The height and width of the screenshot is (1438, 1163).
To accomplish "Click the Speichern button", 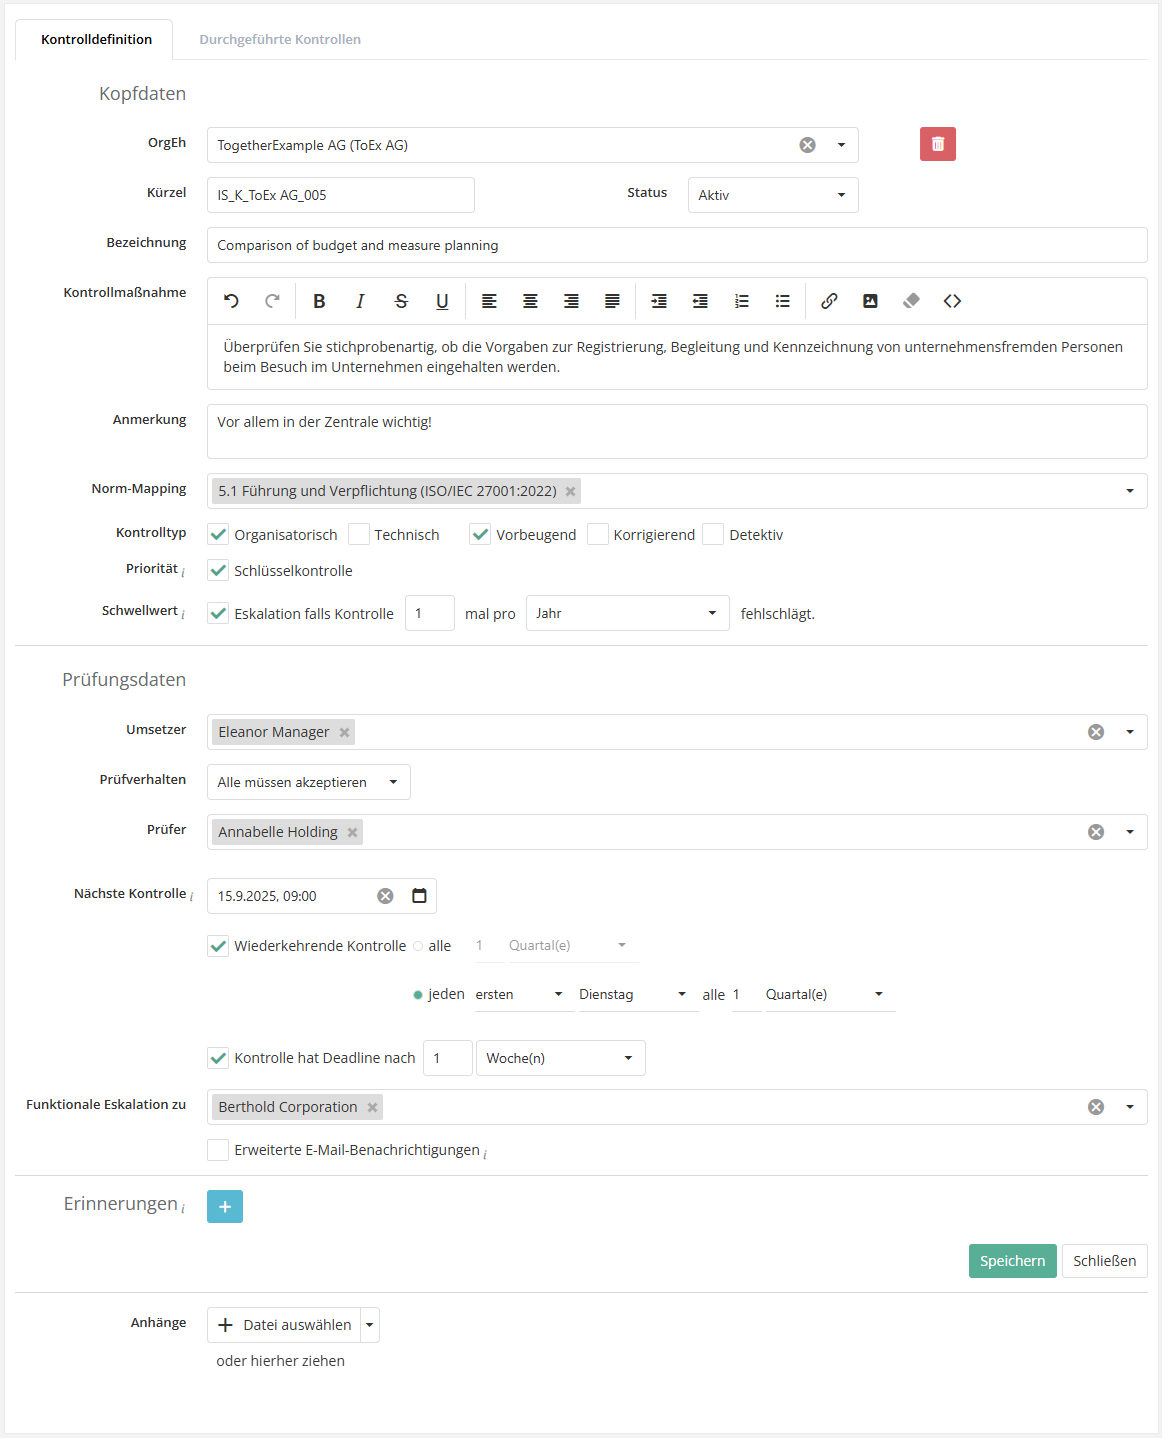I will coord(1012,1261).
